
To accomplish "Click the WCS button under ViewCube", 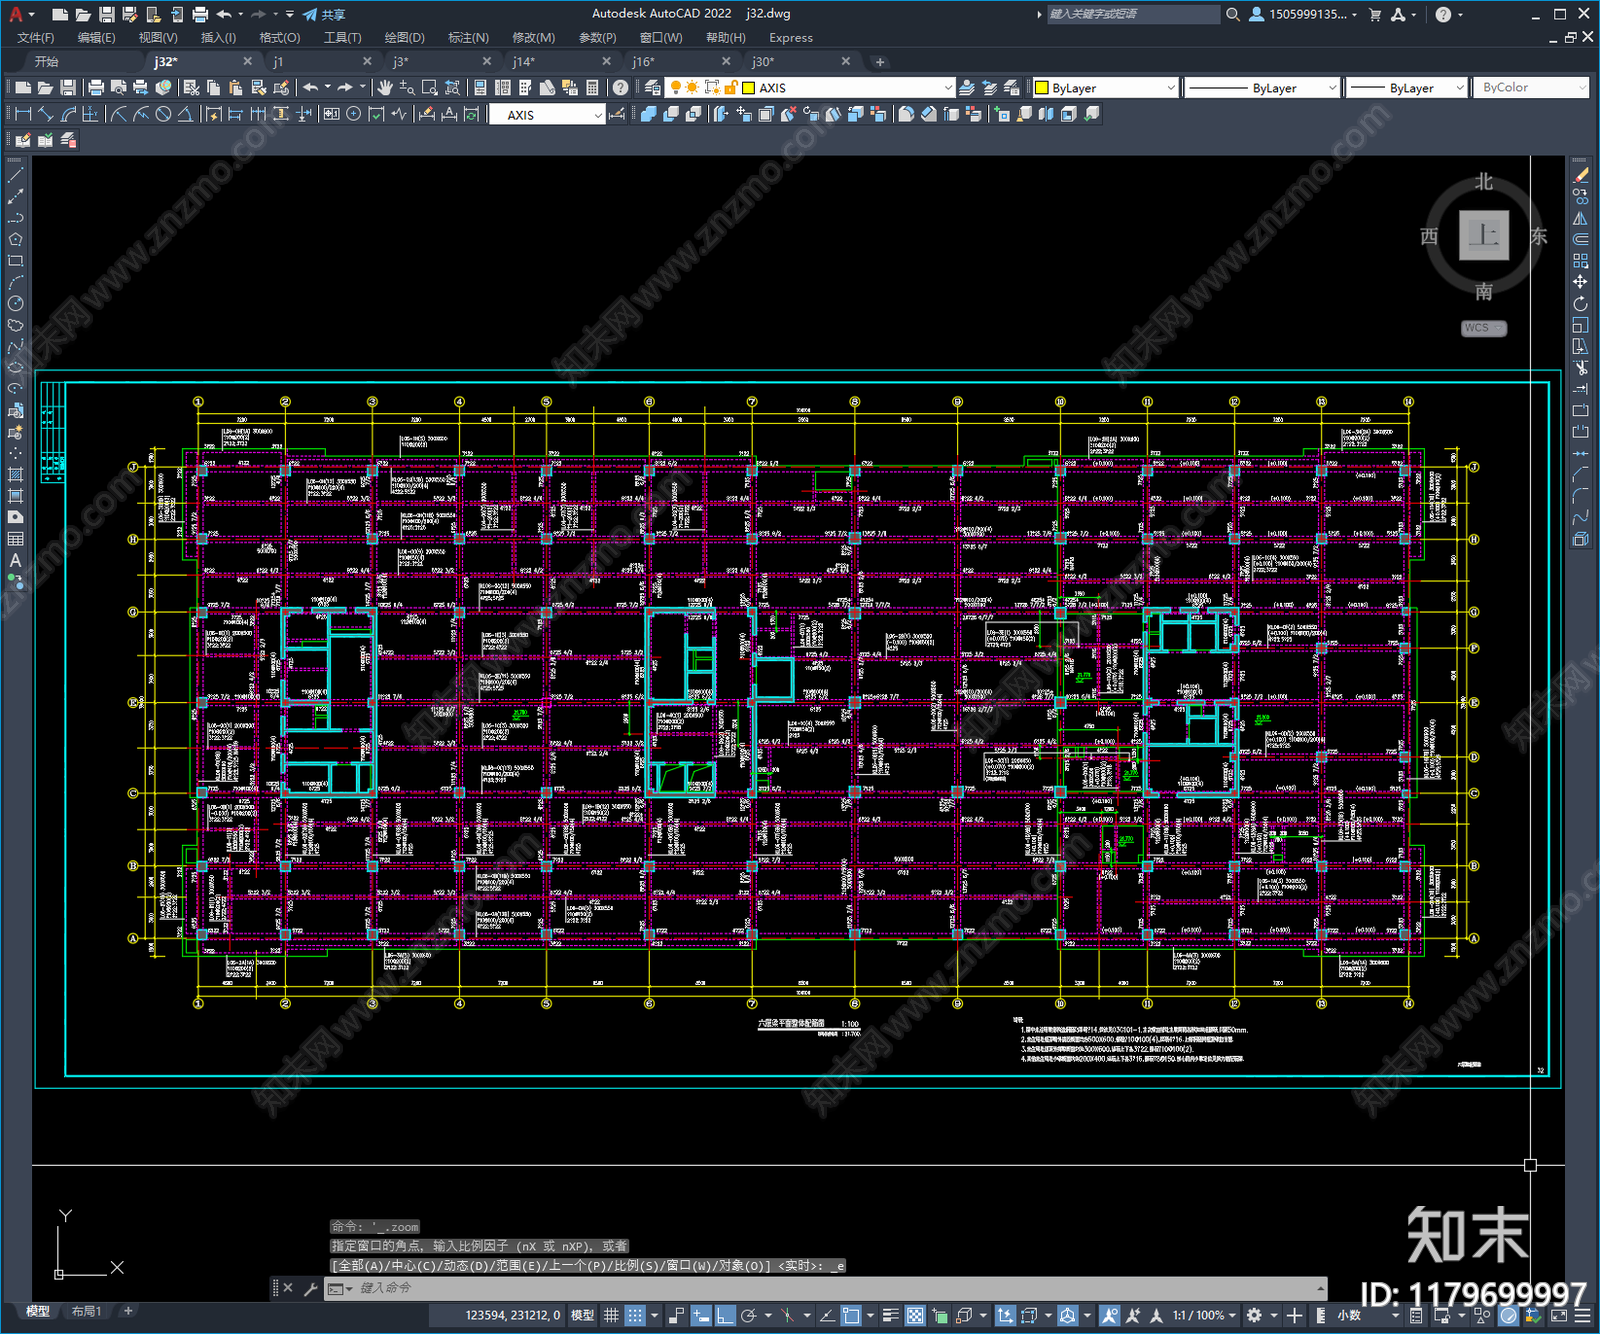I will 1483,328.
